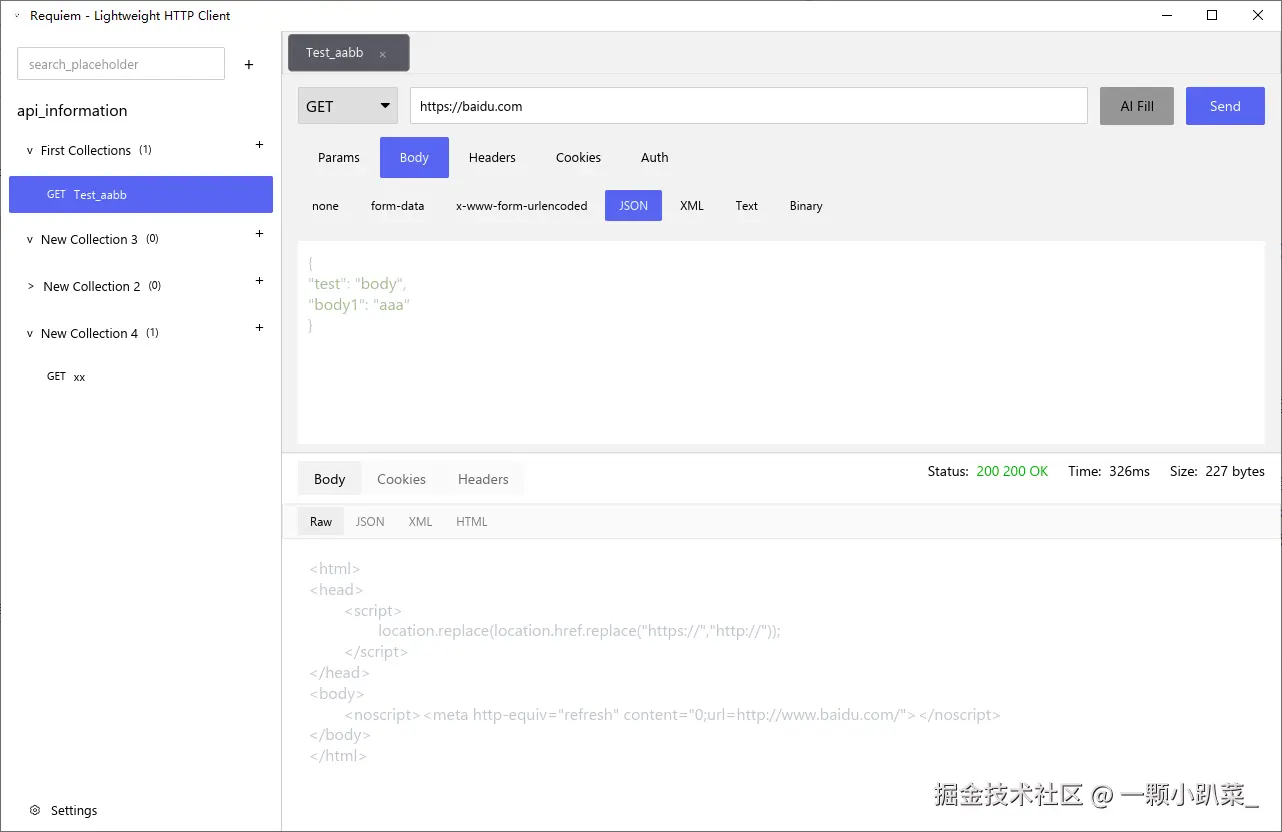Open the request Body tab
The height and width of the screenshot is (832, 1282).
click(414, 157)
